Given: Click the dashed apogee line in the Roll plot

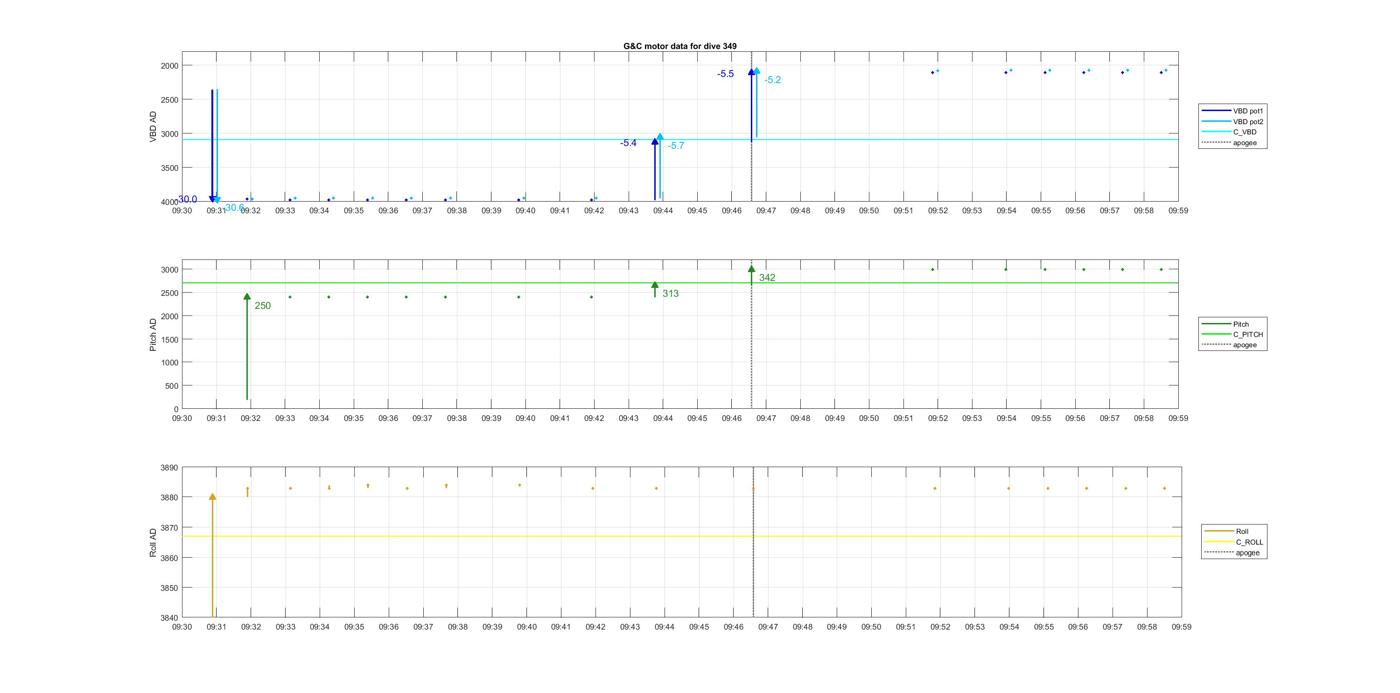Looking at the screenshot, I should (x=753, y=542).
